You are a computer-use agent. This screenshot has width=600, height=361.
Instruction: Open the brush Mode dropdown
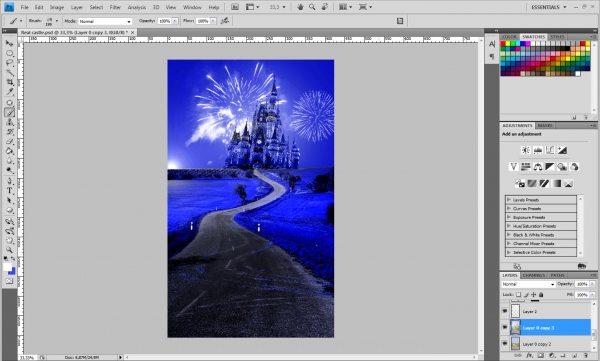pos(105,21)
